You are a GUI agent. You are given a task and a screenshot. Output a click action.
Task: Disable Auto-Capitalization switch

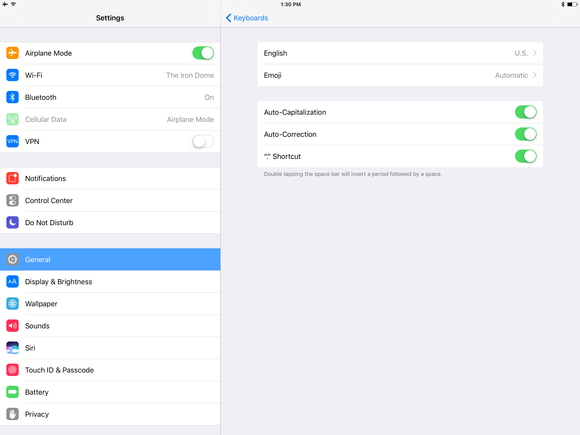click(526, 112)
